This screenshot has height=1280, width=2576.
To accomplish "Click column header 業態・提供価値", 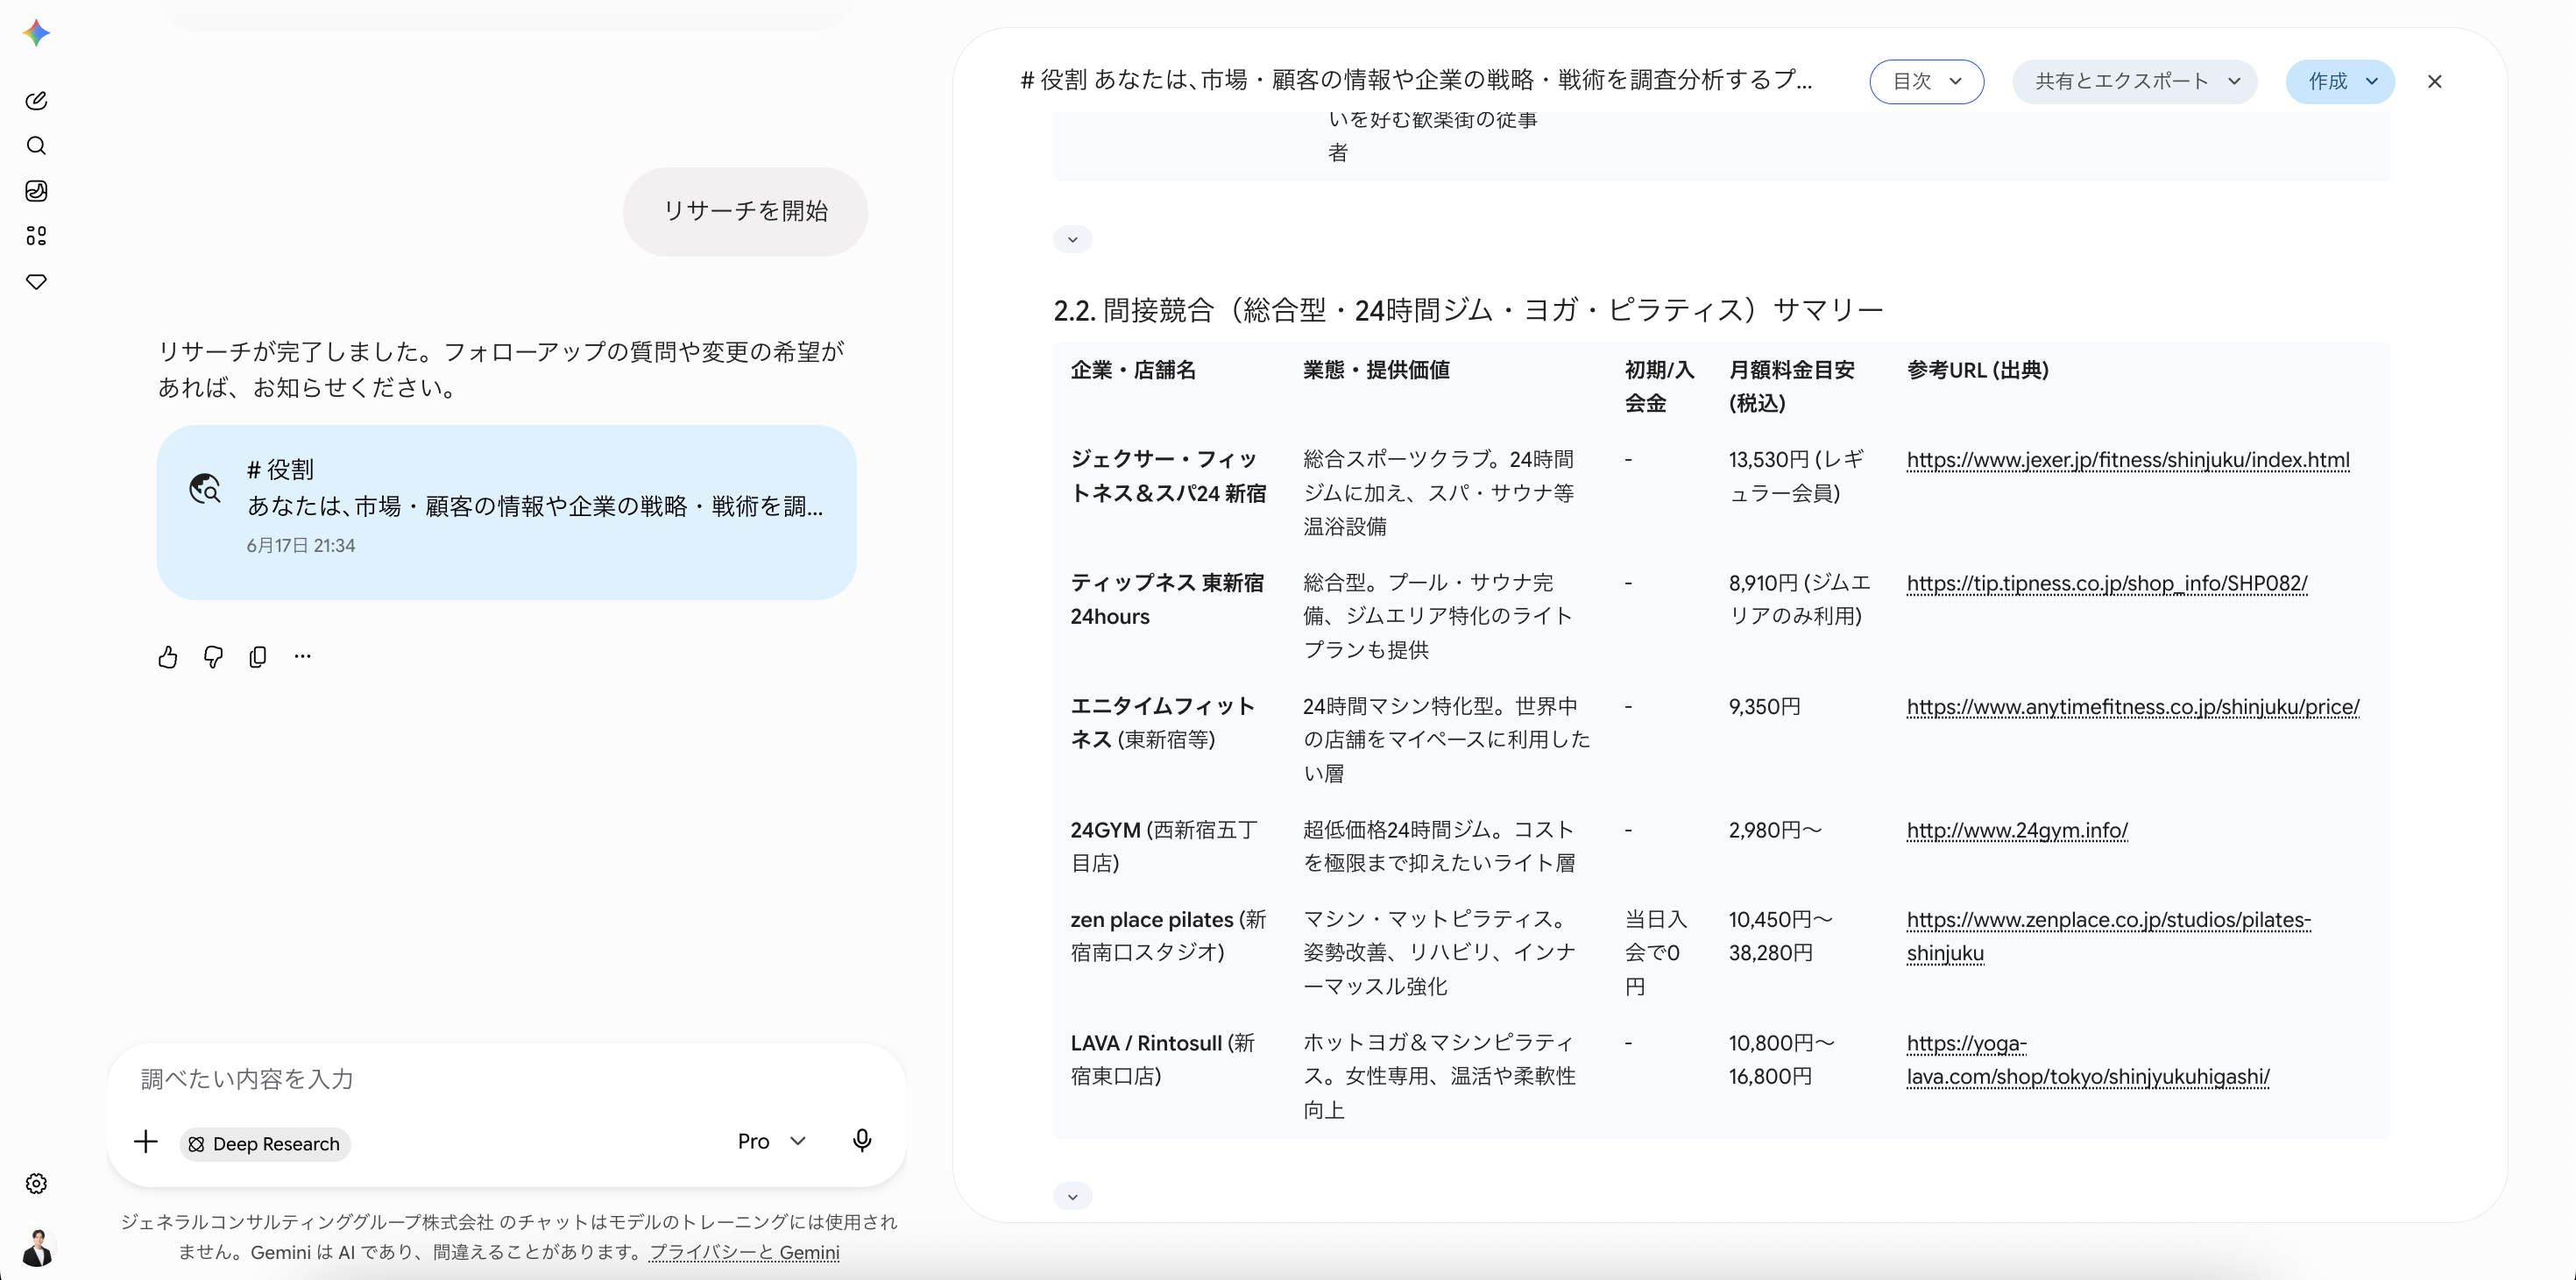I will click(x=1376, y=370).
